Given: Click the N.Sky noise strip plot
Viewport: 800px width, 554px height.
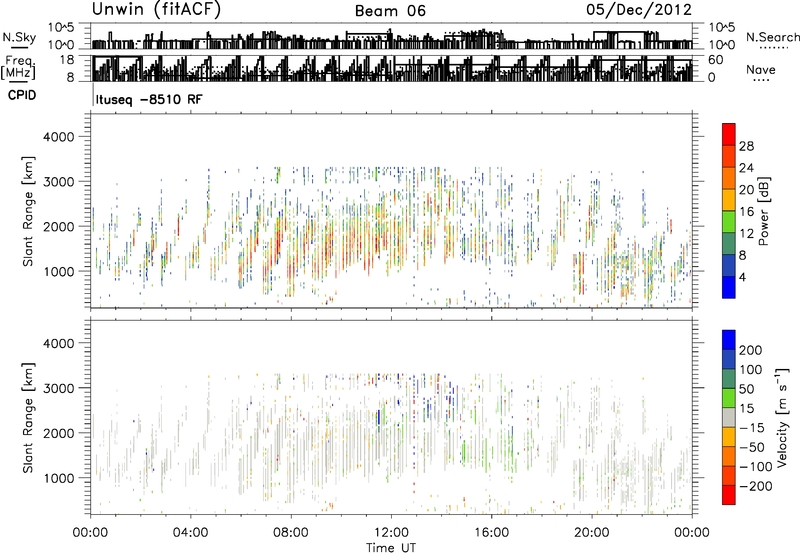Looking at the screenshot, I should point(391,36).
